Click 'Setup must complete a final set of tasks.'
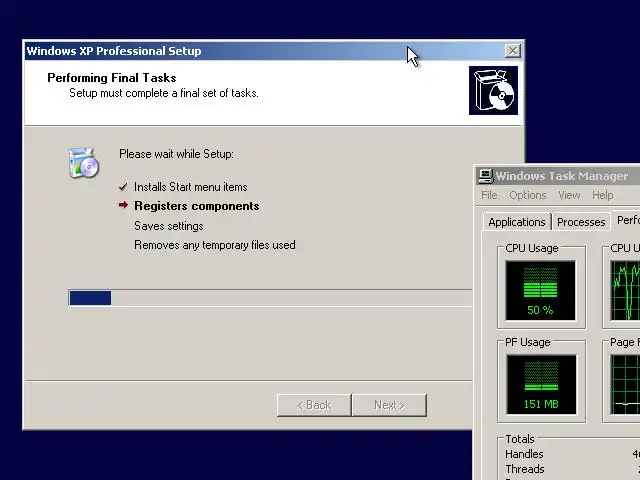Screen dimensions: 640x480 (x=164, y=93)
